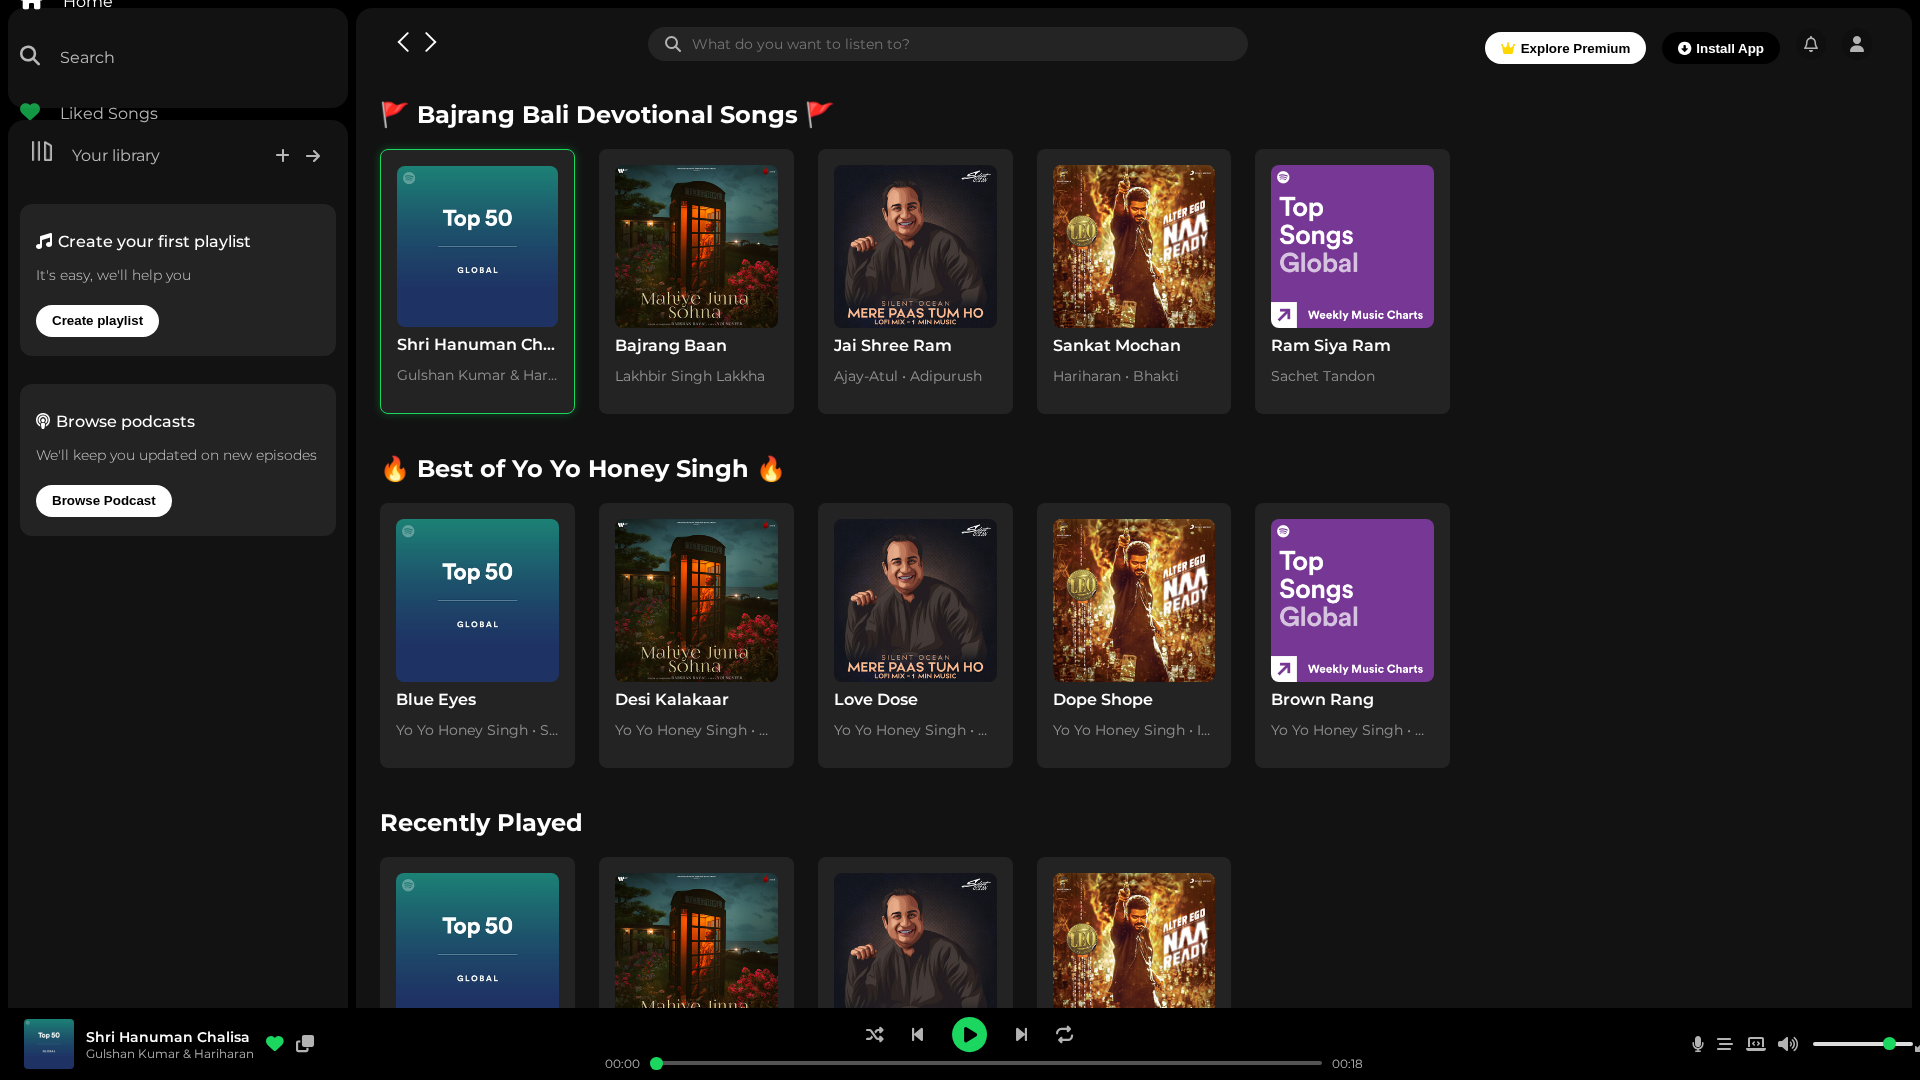
Task: Select the Blue Eyes song title
Action: pyautogui.click(x=436, y=699)
